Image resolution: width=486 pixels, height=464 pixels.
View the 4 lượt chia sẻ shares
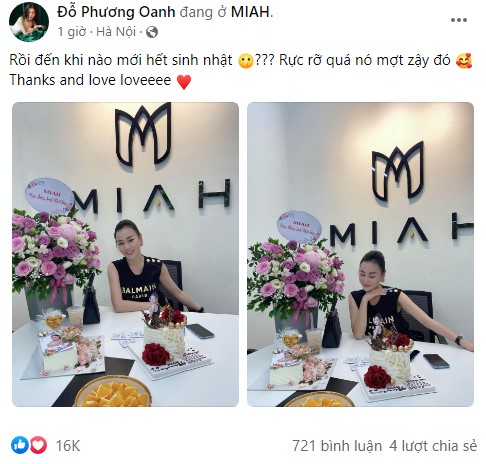(433, 446)
